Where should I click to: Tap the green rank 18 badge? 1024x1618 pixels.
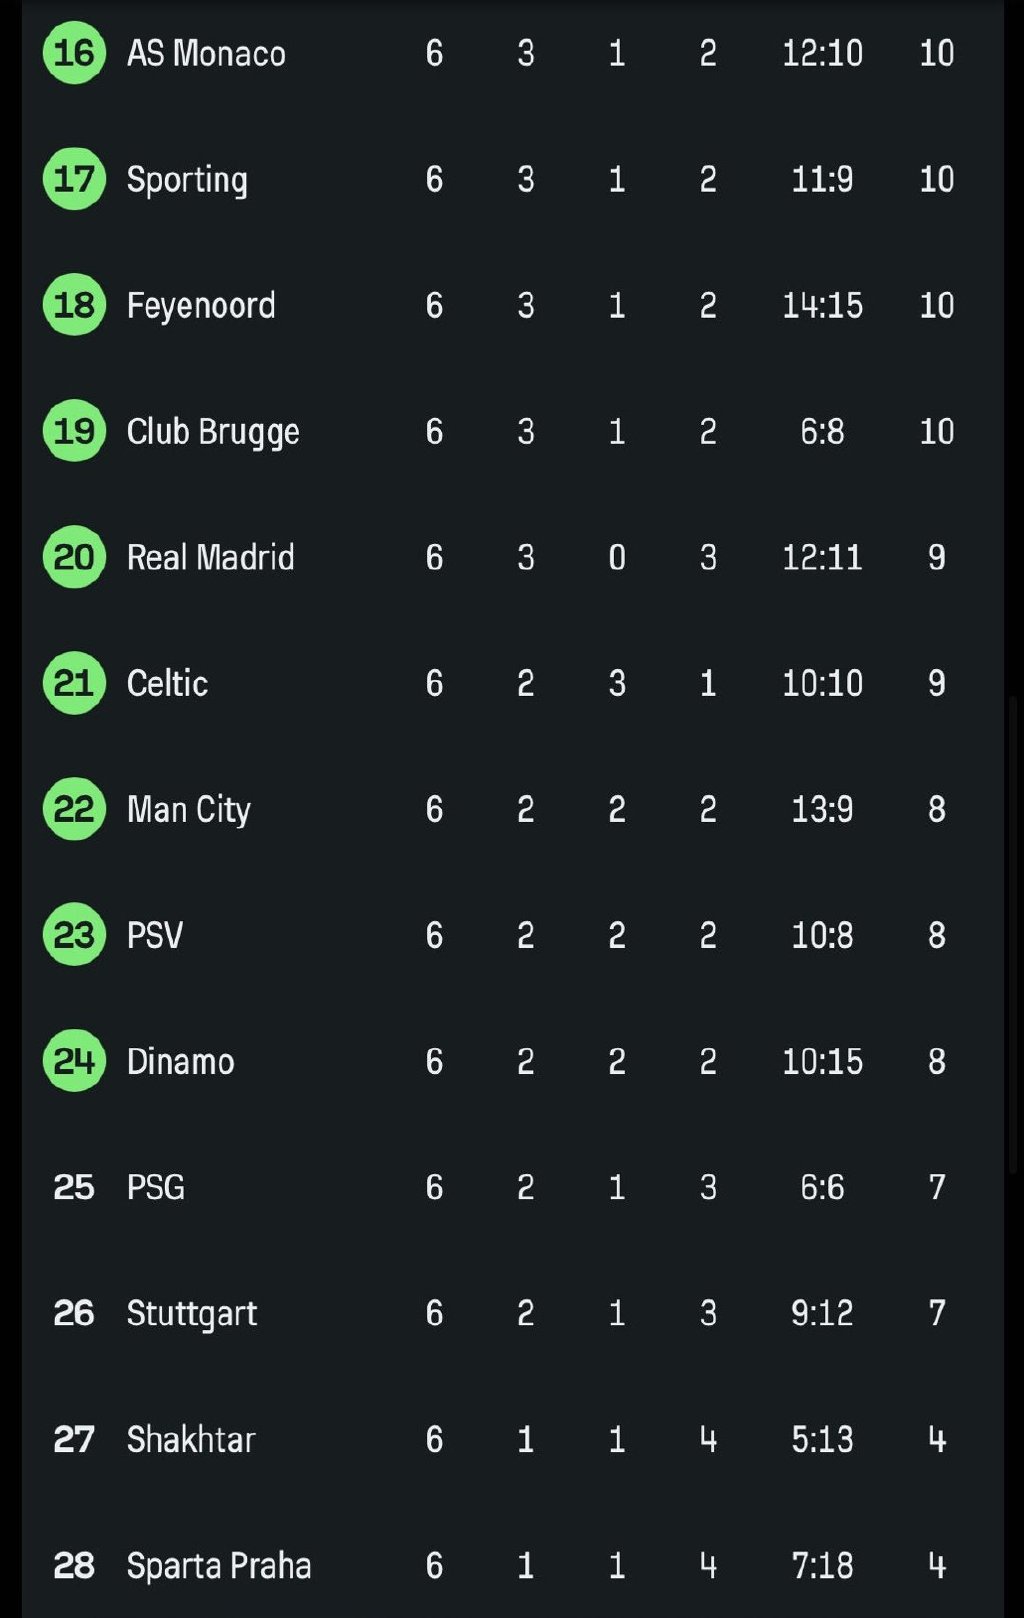coord(74,305)
